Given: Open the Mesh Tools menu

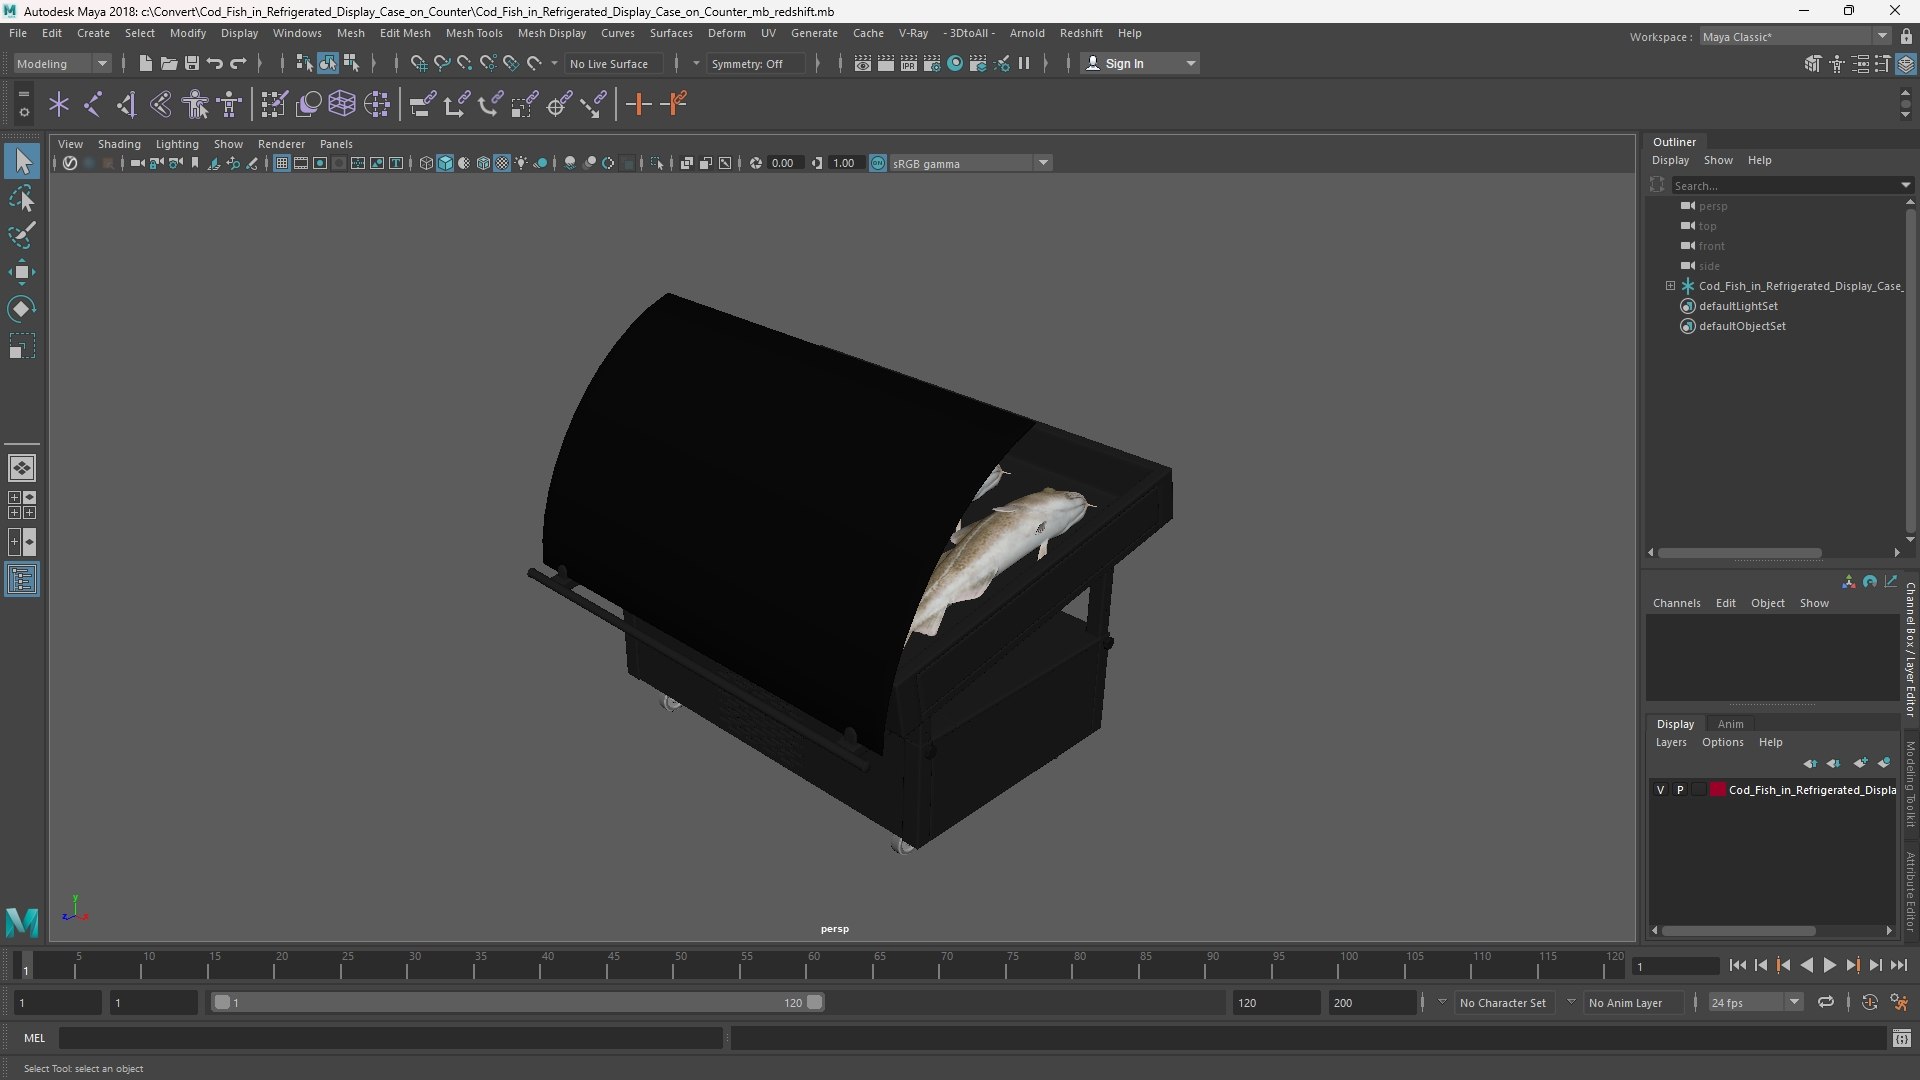Looking at the screenshot, I should coord(474,33).
